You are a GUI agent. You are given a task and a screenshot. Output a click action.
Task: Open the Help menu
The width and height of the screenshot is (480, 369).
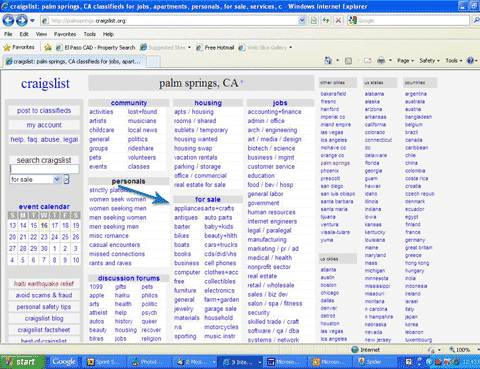(108, 34)
